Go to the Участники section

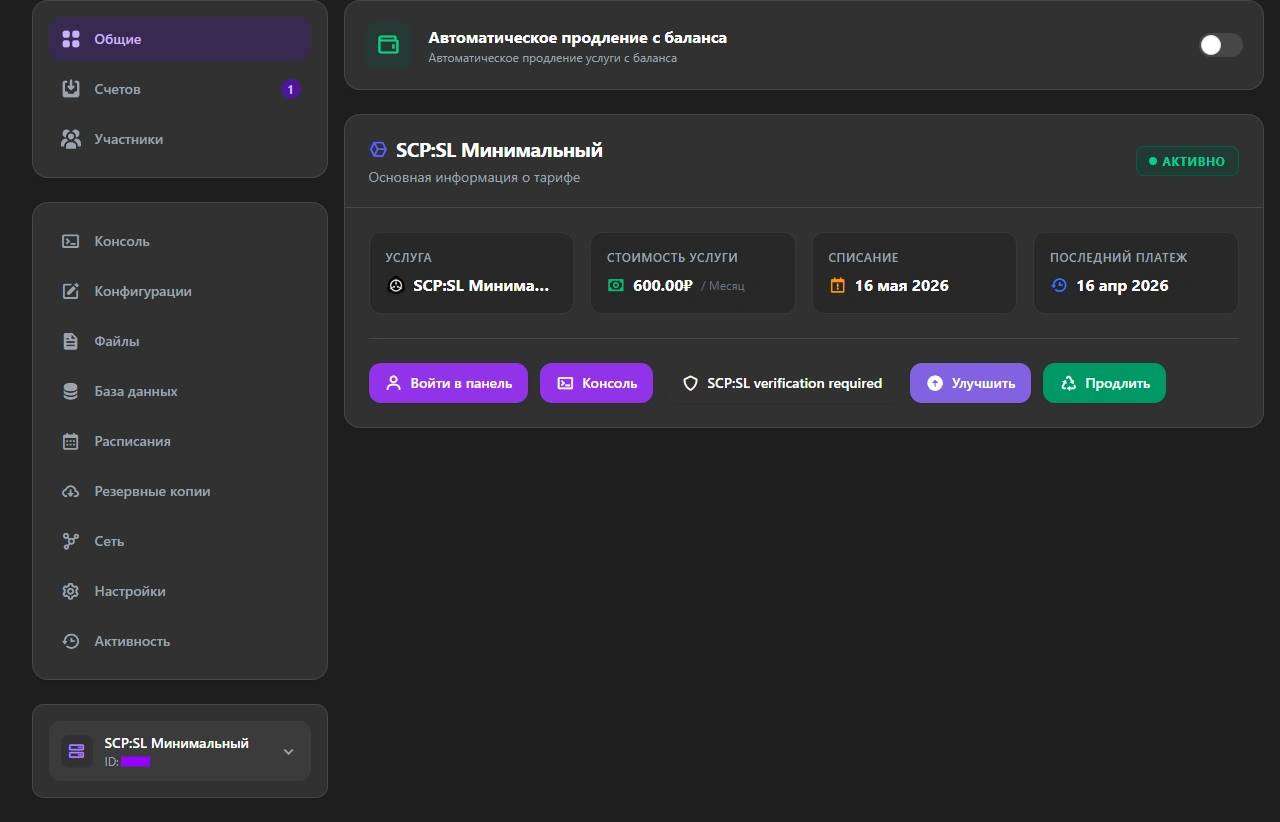[x=180, y=139]
